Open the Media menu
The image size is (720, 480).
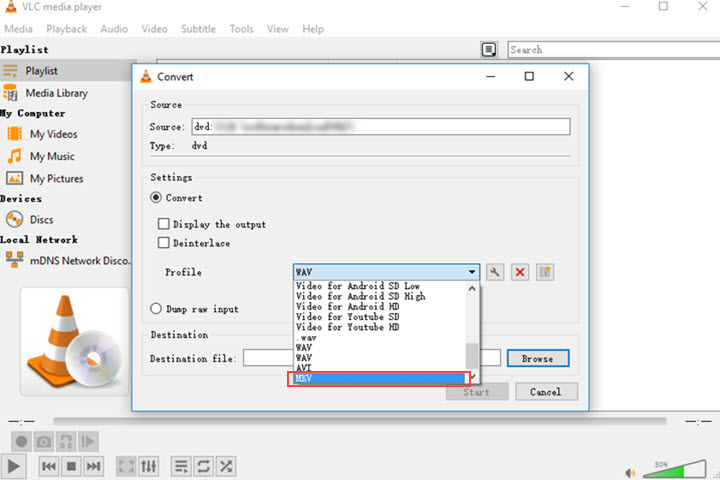(x=18, y=29)
